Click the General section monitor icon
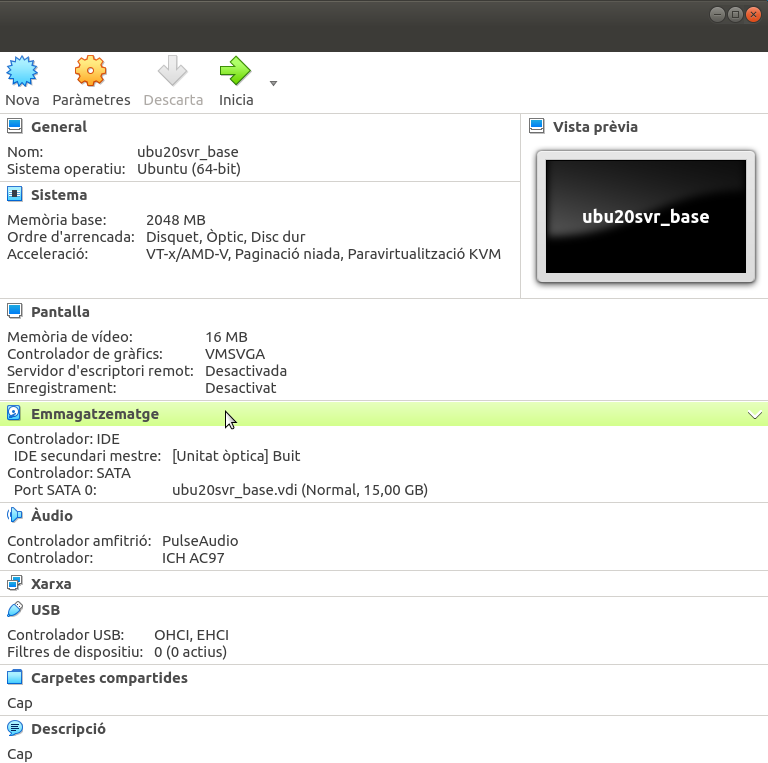 (15, 126)
